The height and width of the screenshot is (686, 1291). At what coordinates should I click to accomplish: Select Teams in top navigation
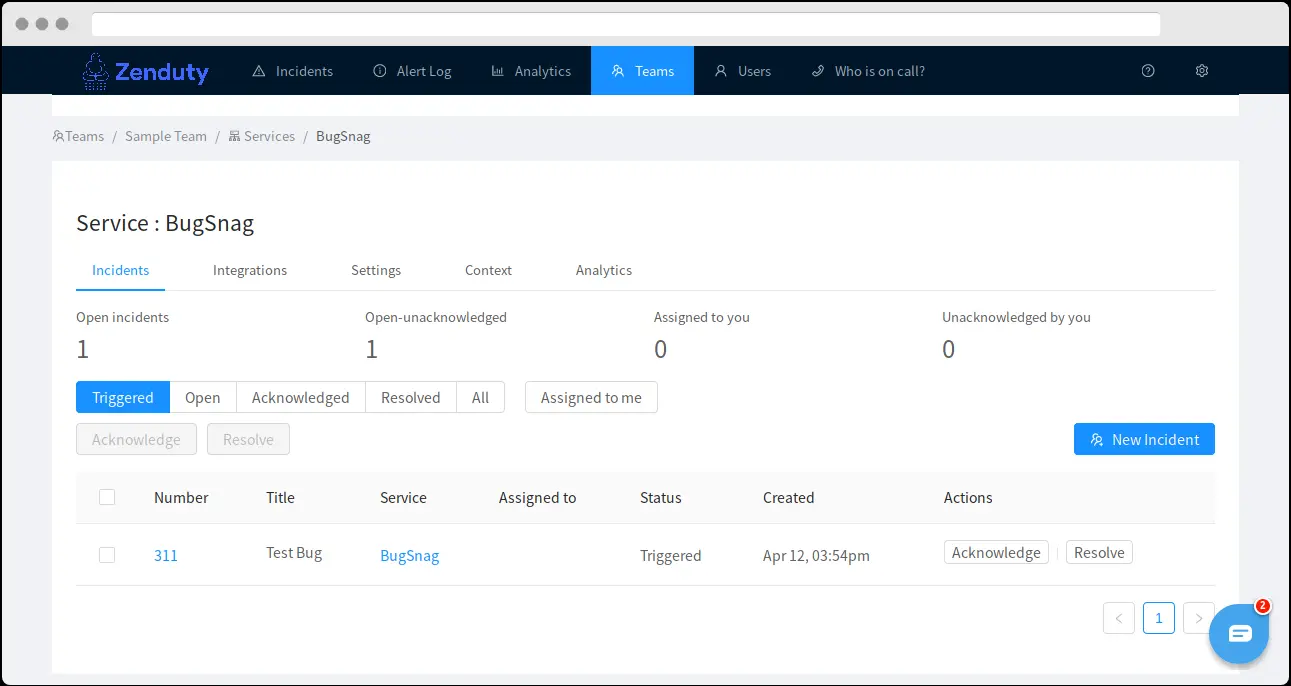click(642, 71)
